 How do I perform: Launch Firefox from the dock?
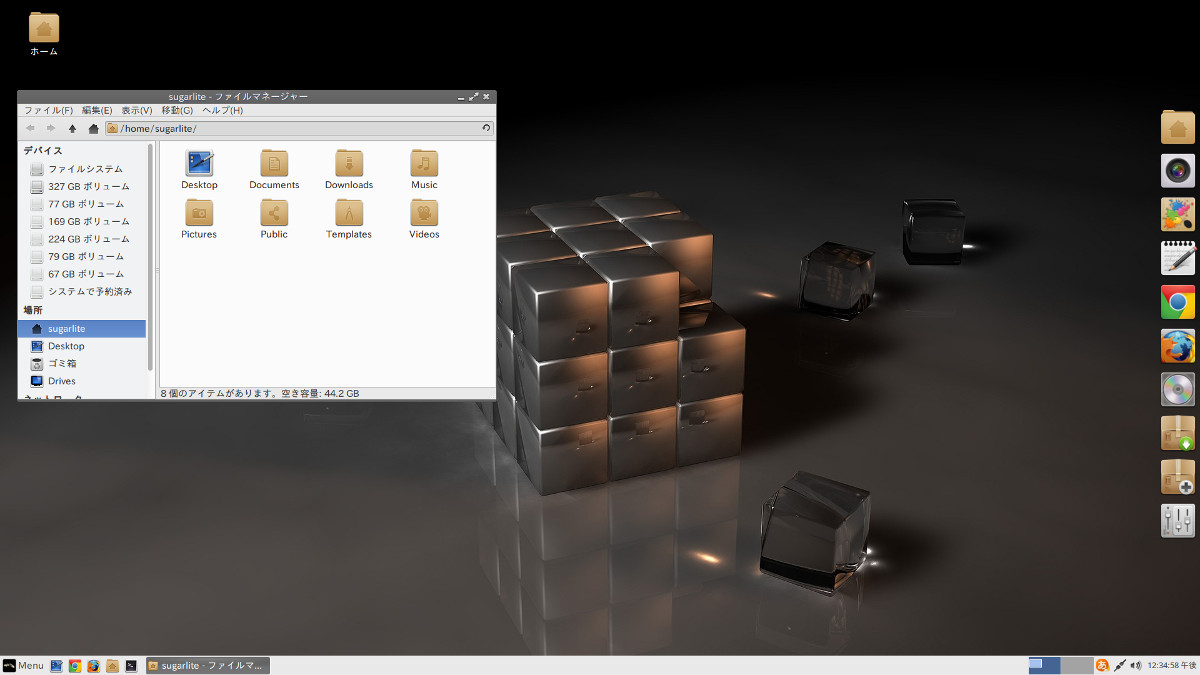[x=1178, y=346]
